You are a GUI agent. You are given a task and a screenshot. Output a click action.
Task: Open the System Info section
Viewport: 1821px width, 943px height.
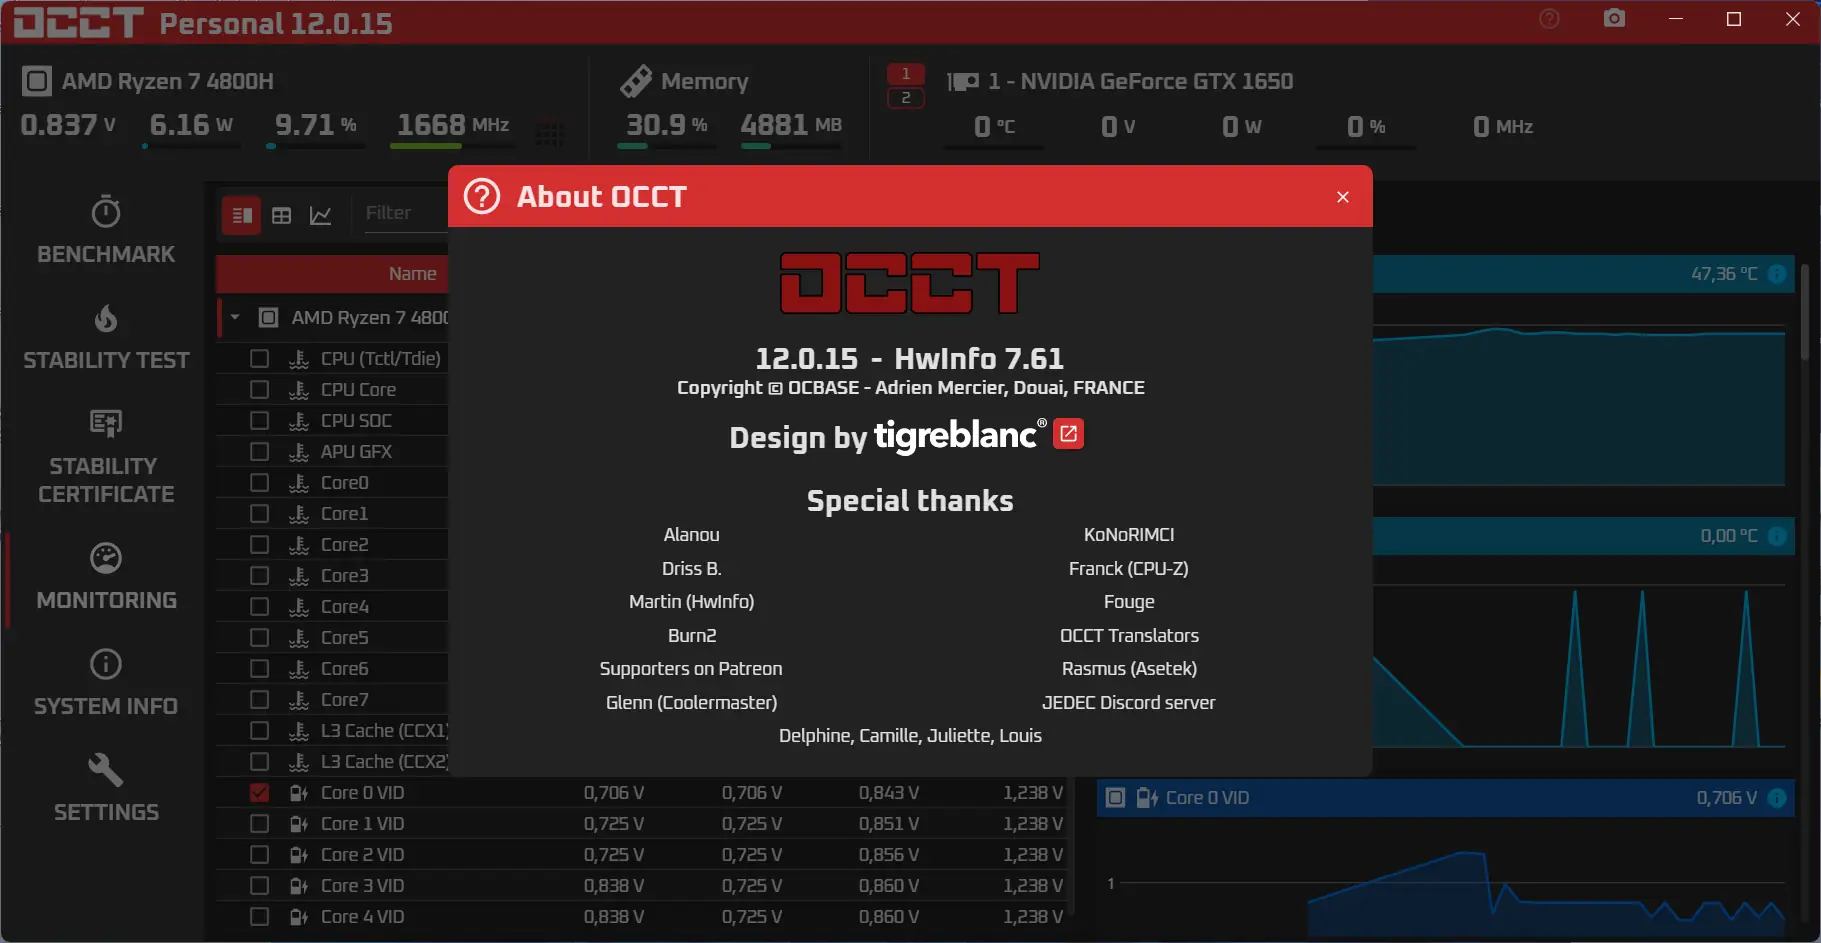(106, 683)
